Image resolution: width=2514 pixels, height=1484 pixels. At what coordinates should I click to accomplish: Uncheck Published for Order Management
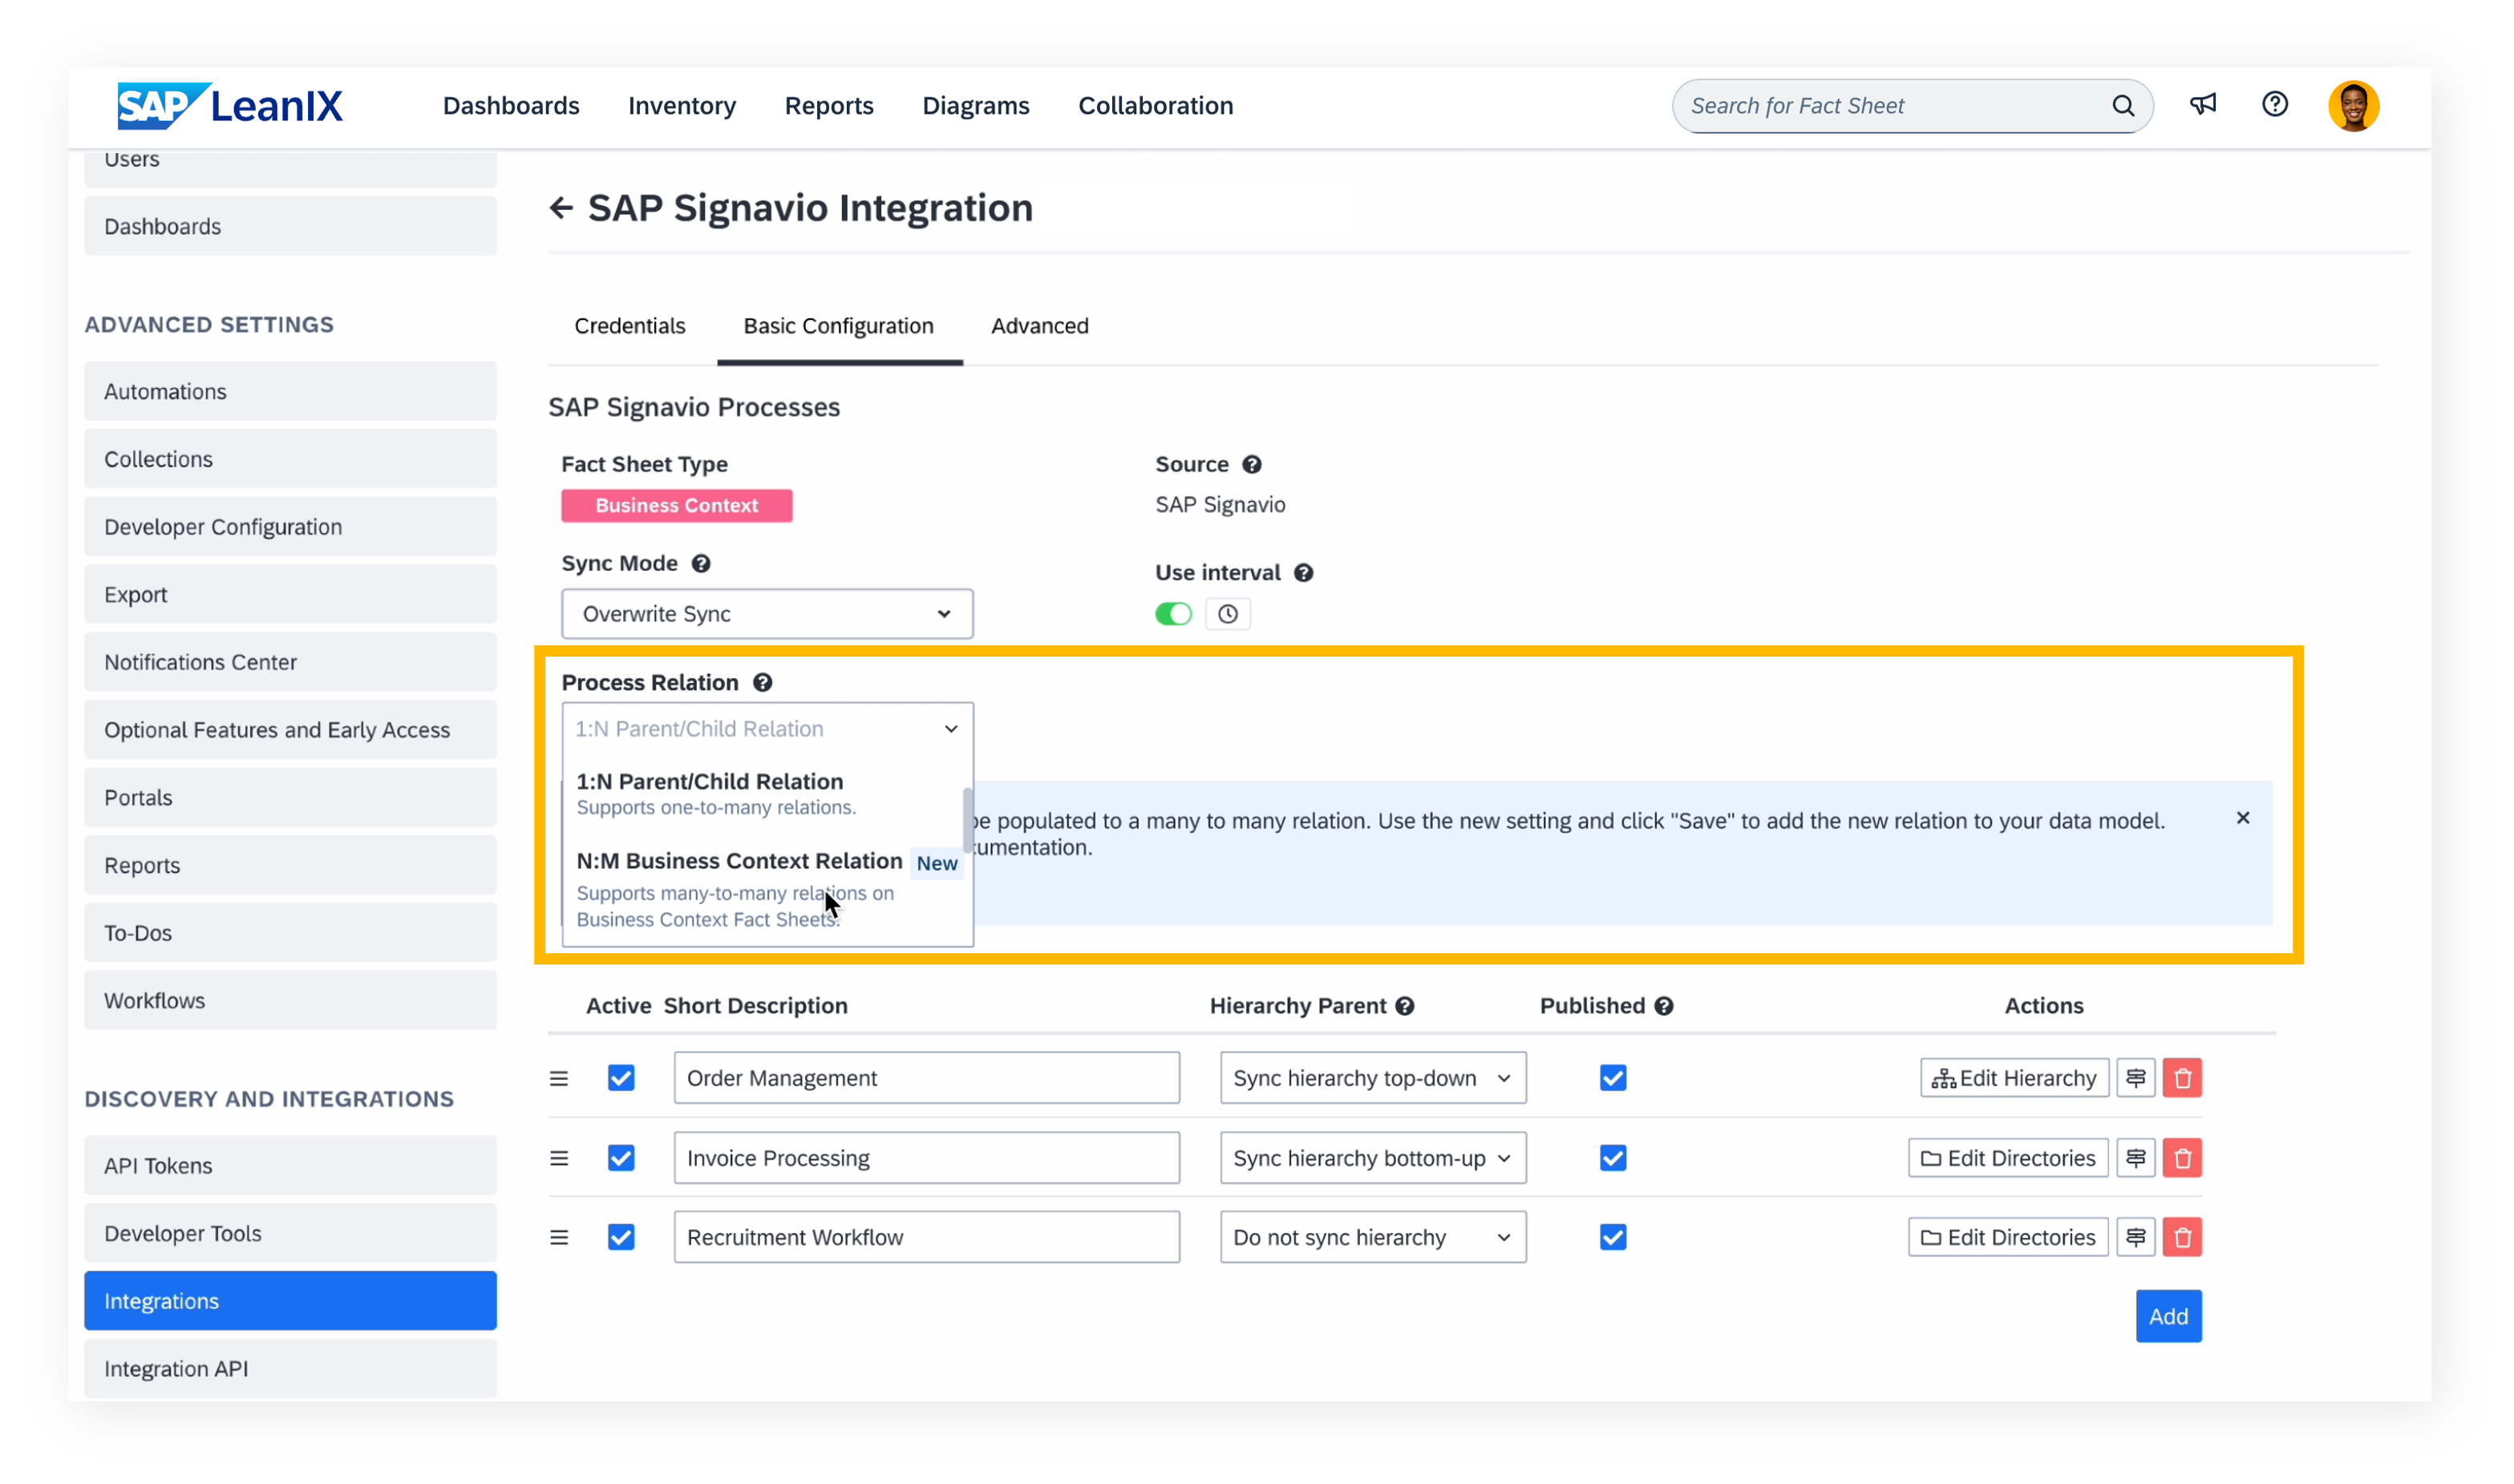1613,1078
